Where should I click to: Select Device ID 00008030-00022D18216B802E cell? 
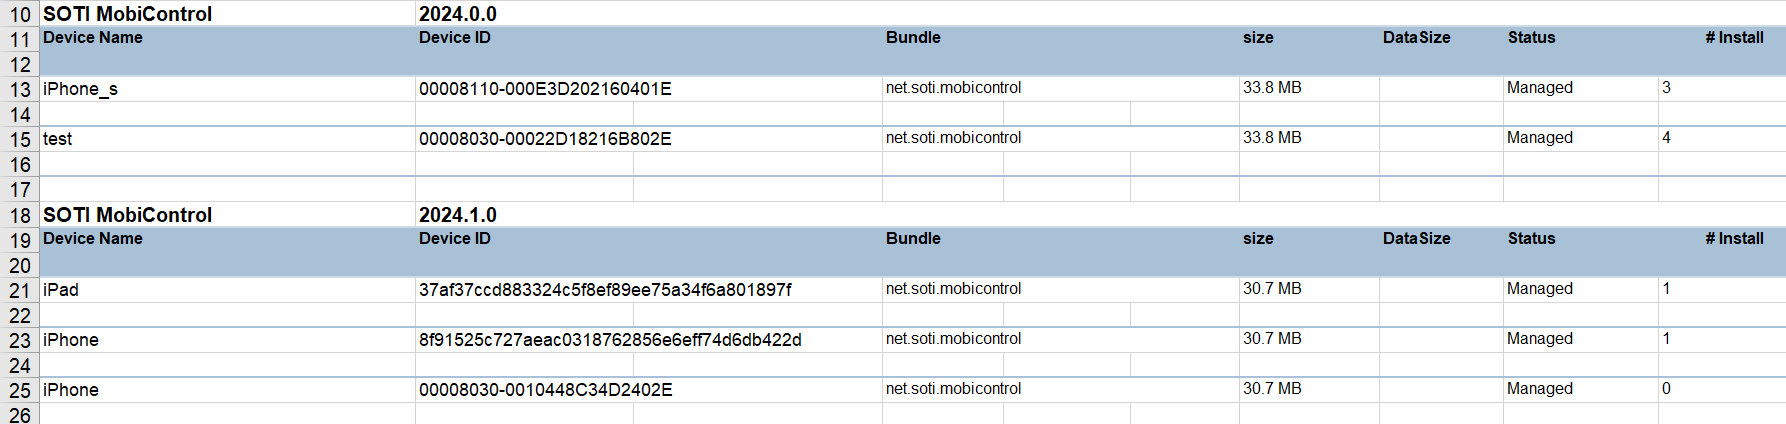coord(649,139)
